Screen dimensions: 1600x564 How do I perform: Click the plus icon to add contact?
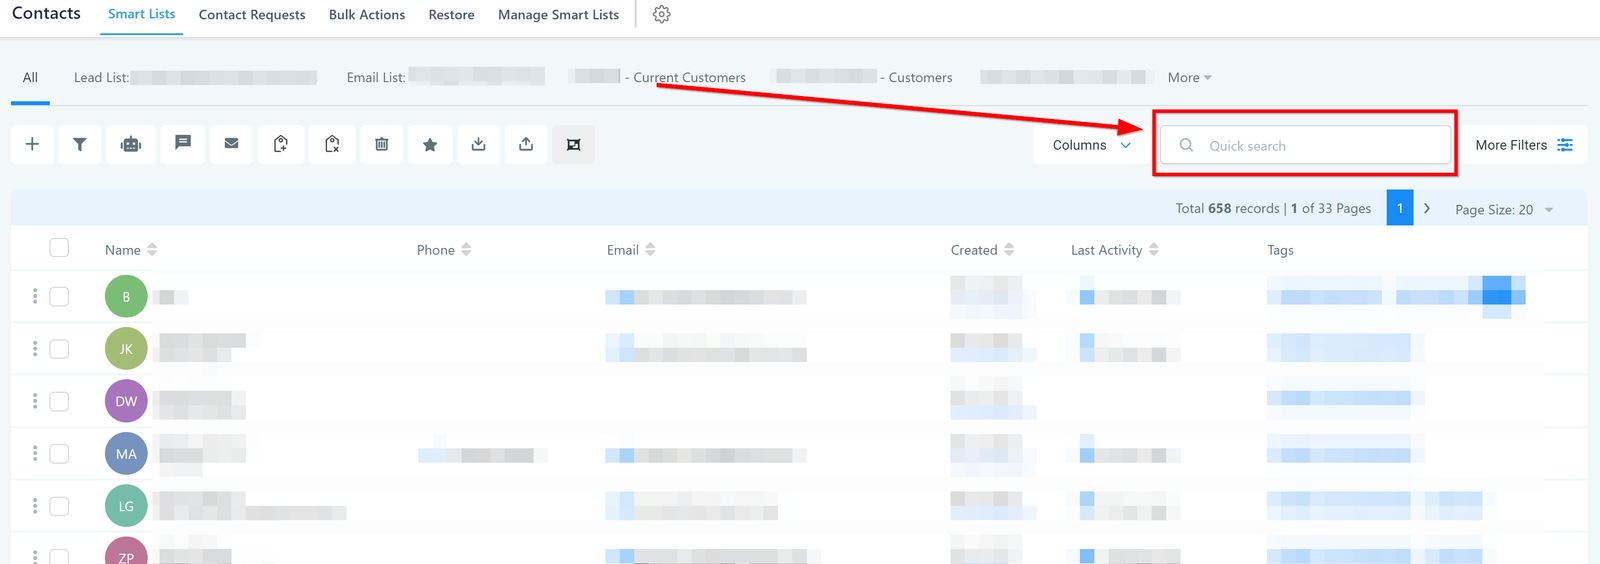point(32,144)
